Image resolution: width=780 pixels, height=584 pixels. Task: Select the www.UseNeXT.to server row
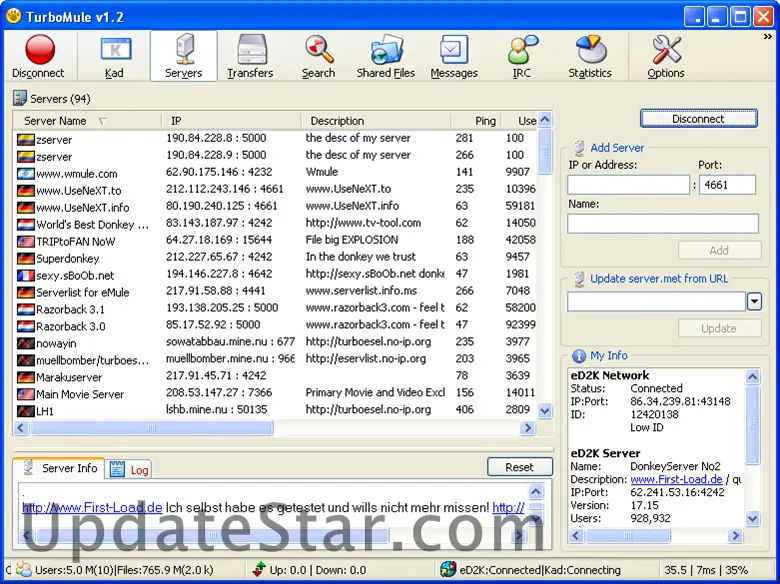(x=276, y=190)
